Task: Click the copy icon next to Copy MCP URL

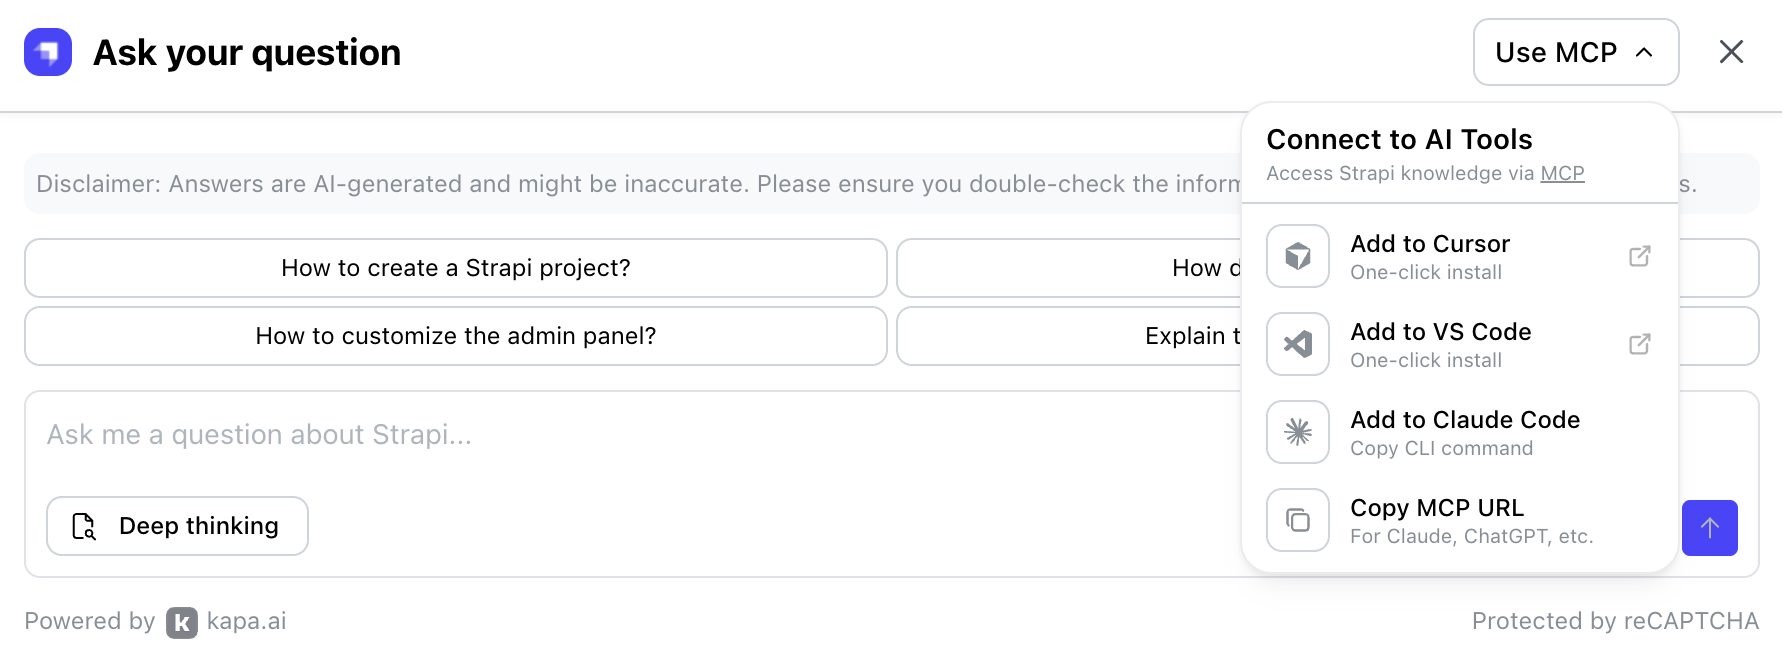Action: [x=1297, y=520]
